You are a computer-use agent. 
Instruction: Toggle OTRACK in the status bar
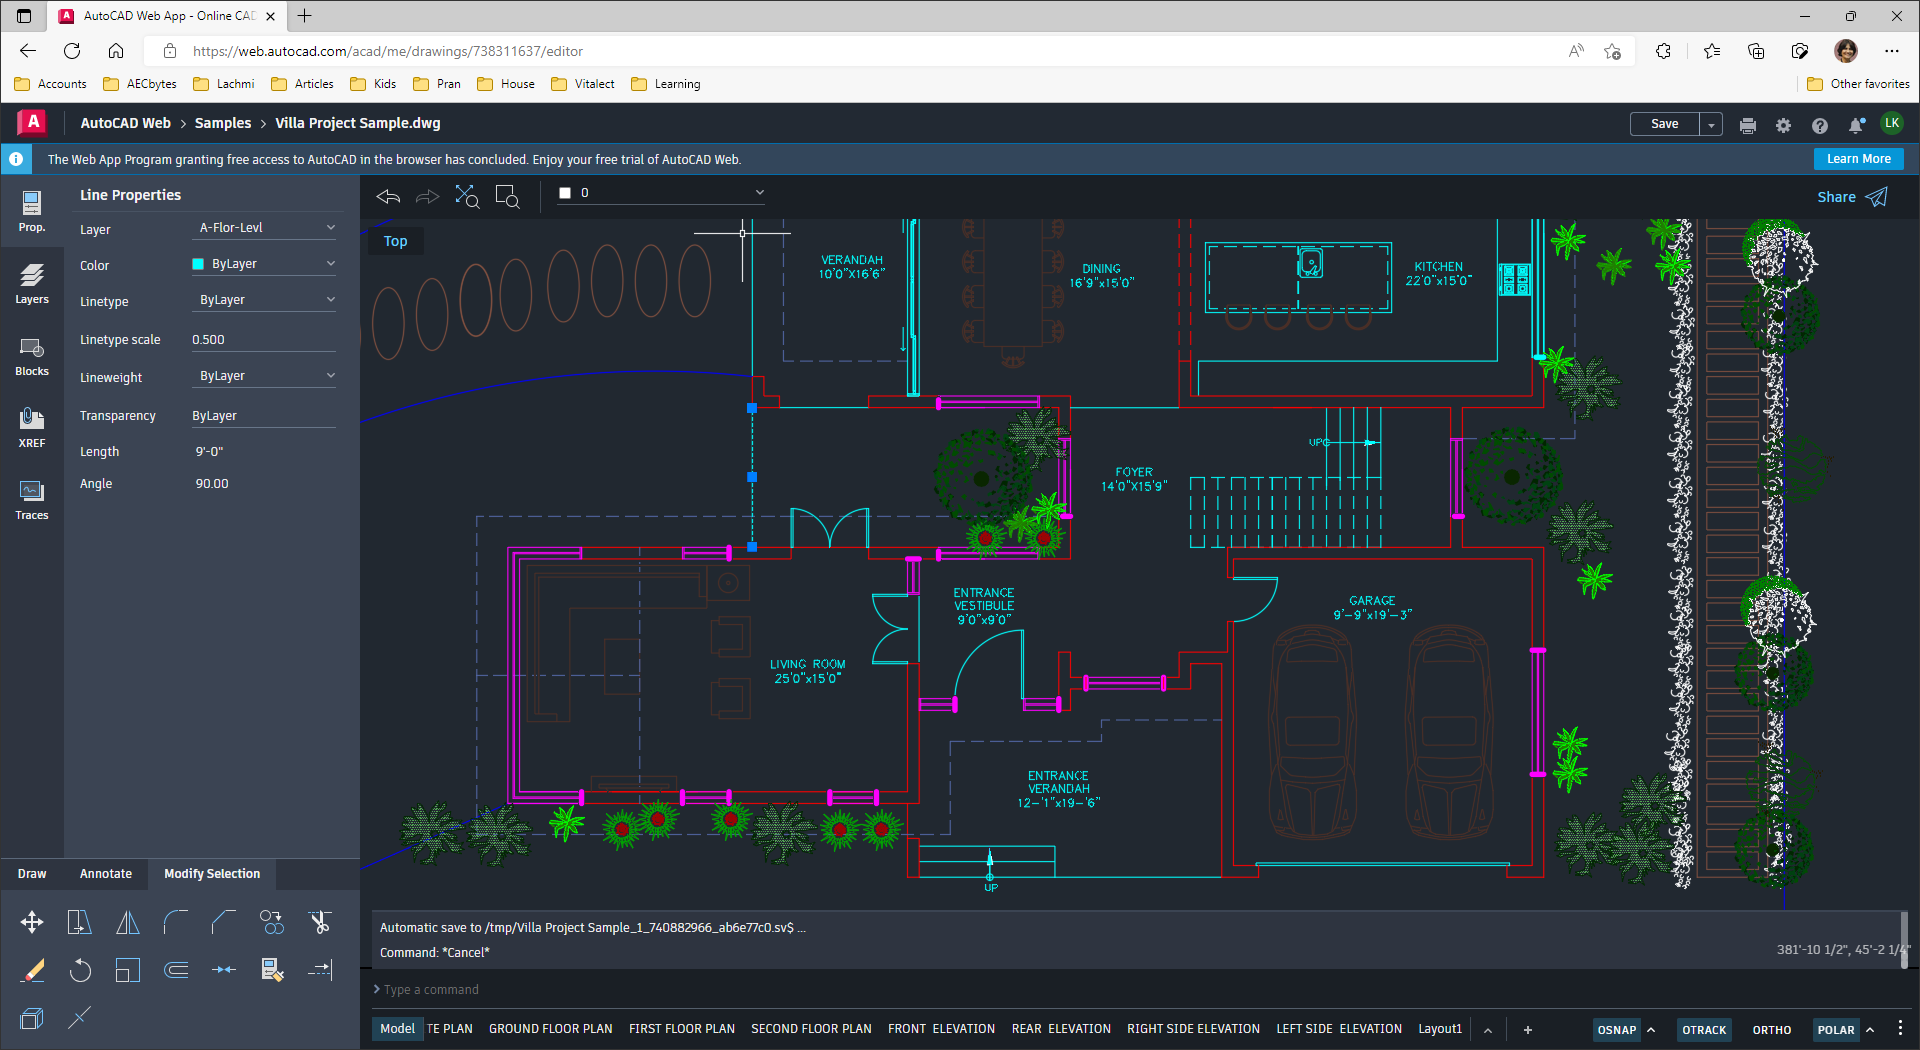point(1704,1029)
